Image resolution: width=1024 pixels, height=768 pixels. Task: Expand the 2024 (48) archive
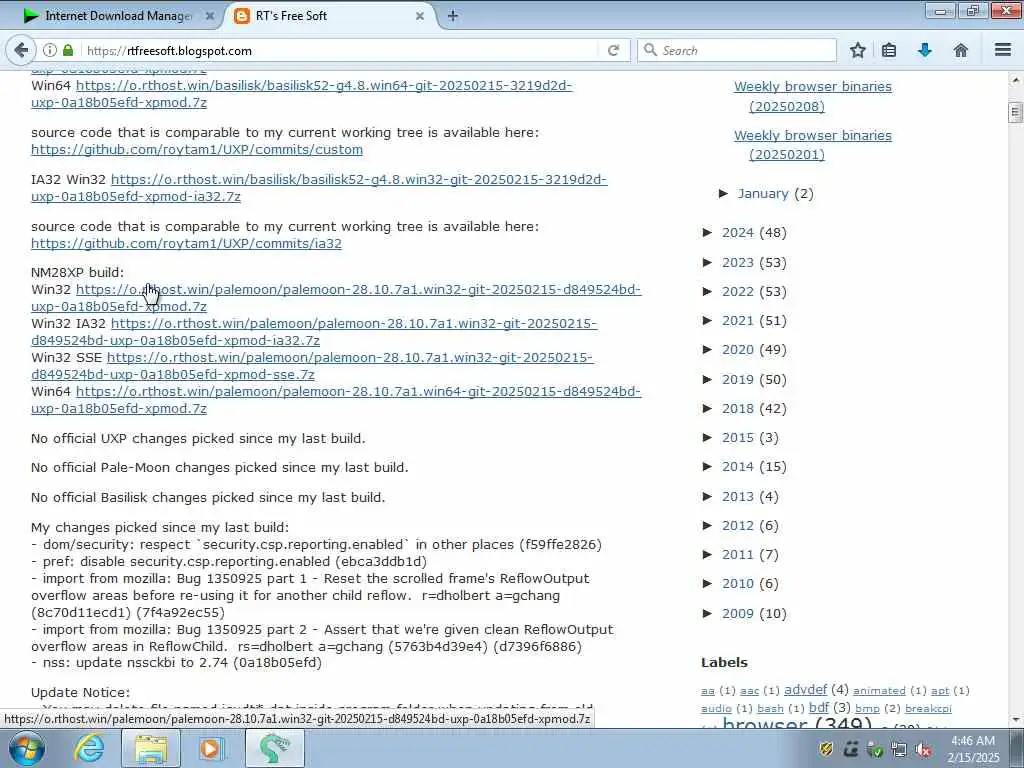click(x=707, y=232)
